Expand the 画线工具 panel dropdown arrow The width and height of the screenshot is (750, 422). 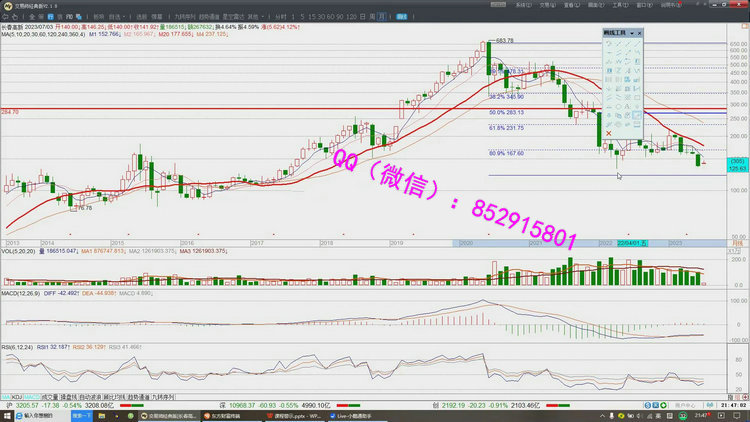(x=632, y=33)
